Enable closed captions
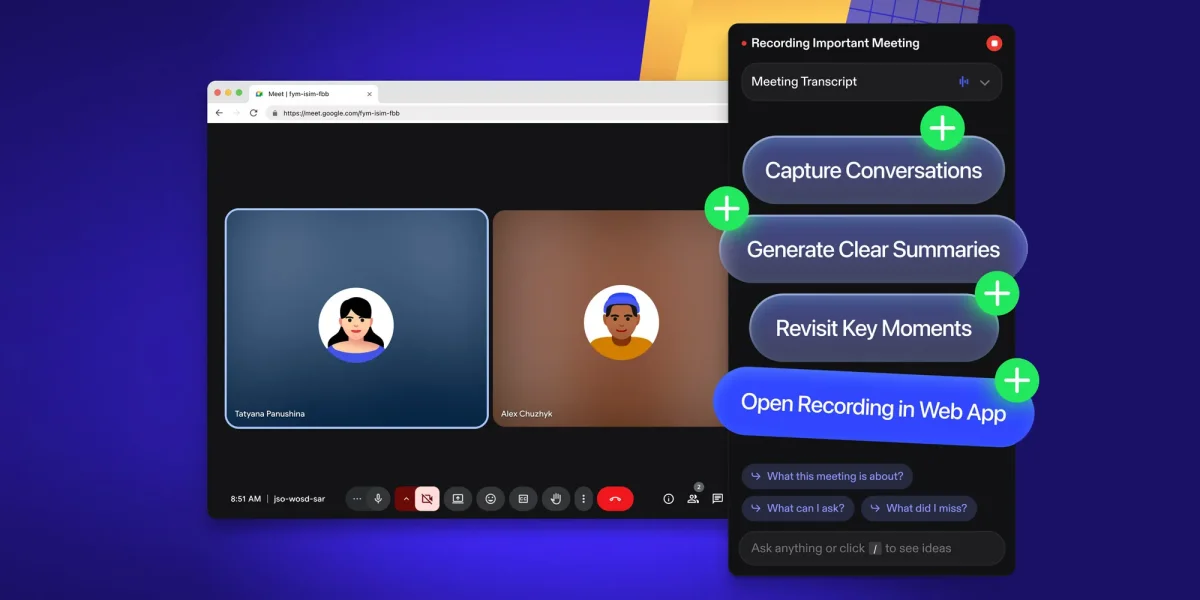Screen dimensions: 1200x600 [x=522, y=498]
